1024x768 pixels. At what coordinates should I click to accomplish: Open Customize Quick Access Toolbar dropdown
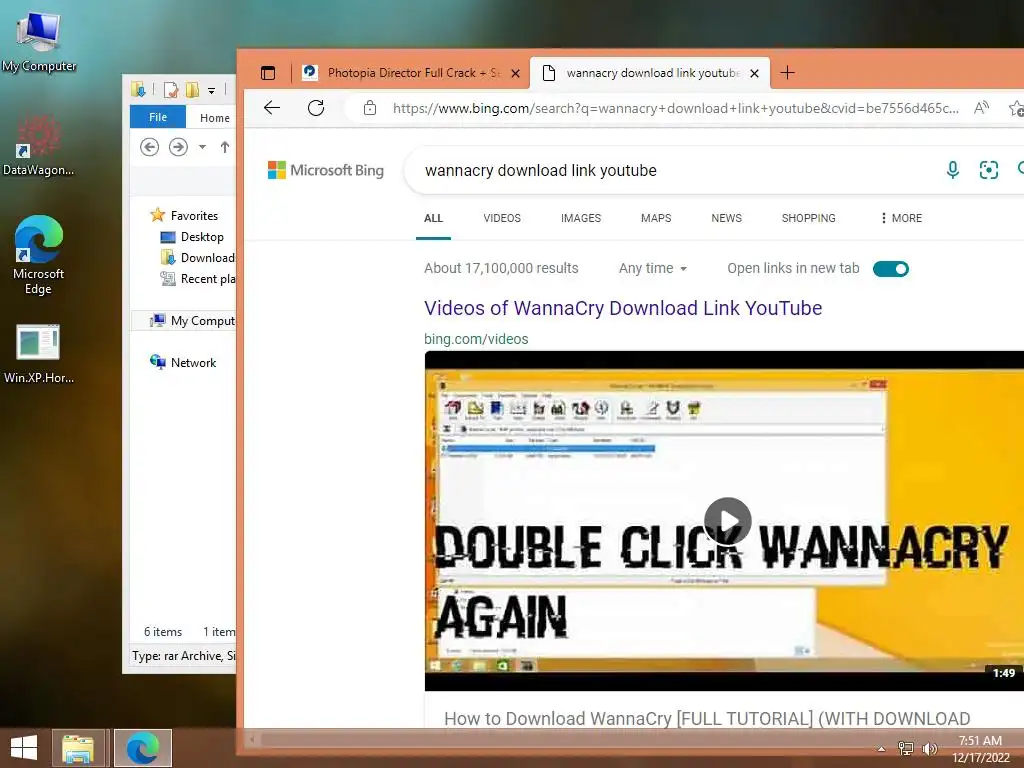212,90
